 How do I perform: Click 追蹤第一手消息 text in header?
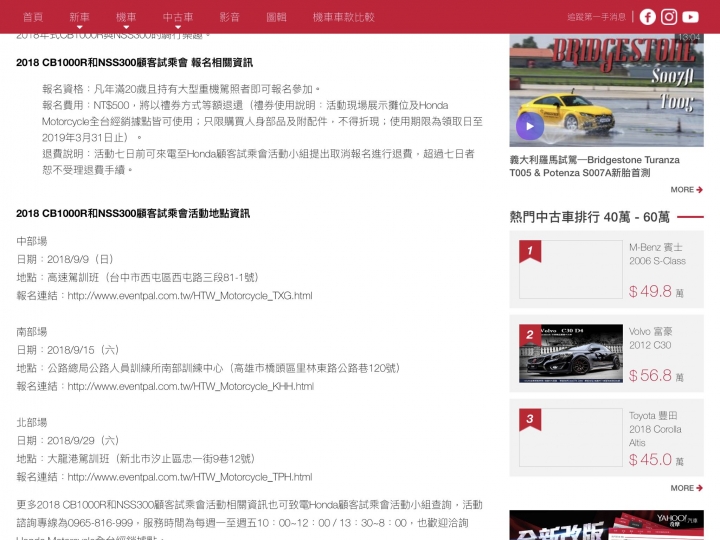pyautogui.click(x=596, y=17)
